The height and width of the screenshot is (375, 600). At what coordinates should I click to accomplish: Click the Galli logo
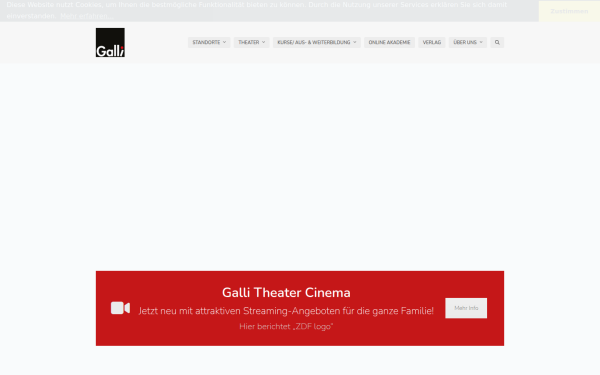[110, 42]
